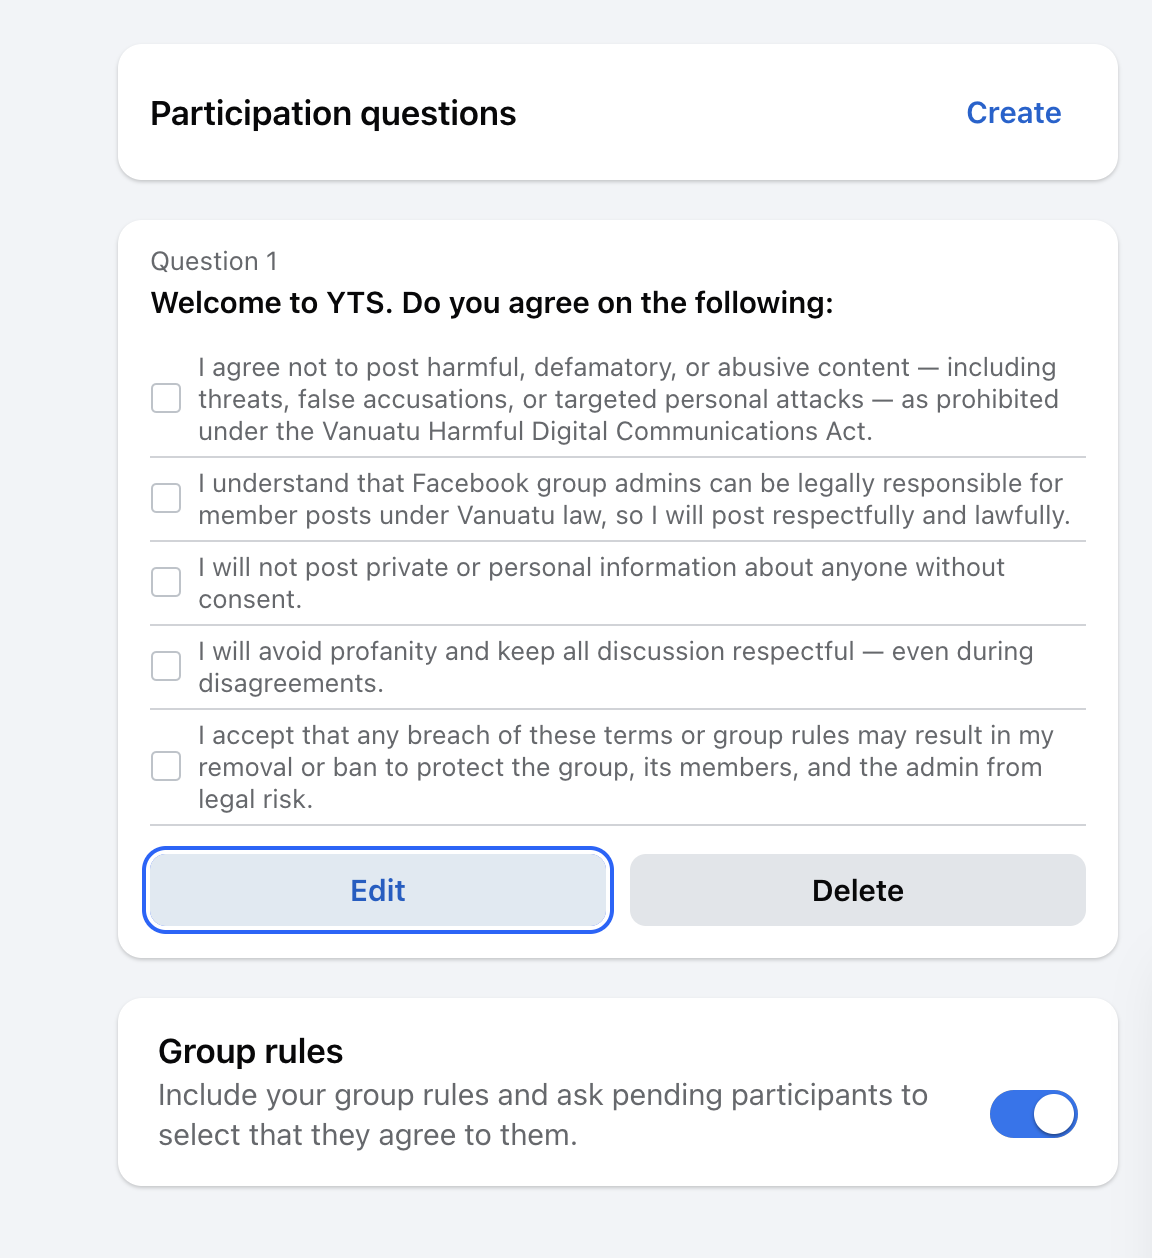Click the Group rules heading
Viewport: 1152px width, 1258px height.
[250, 1052]
